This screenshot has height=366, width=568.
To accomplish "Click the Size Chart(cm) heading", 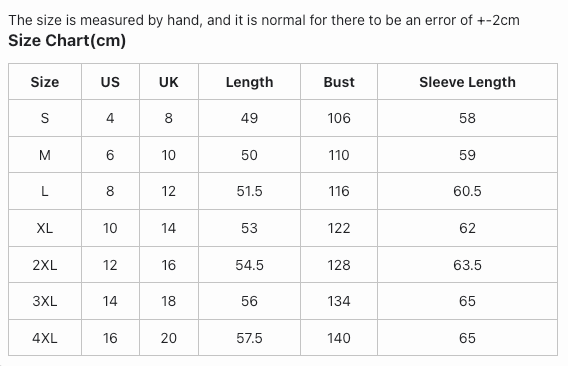I will coord(67,40).
